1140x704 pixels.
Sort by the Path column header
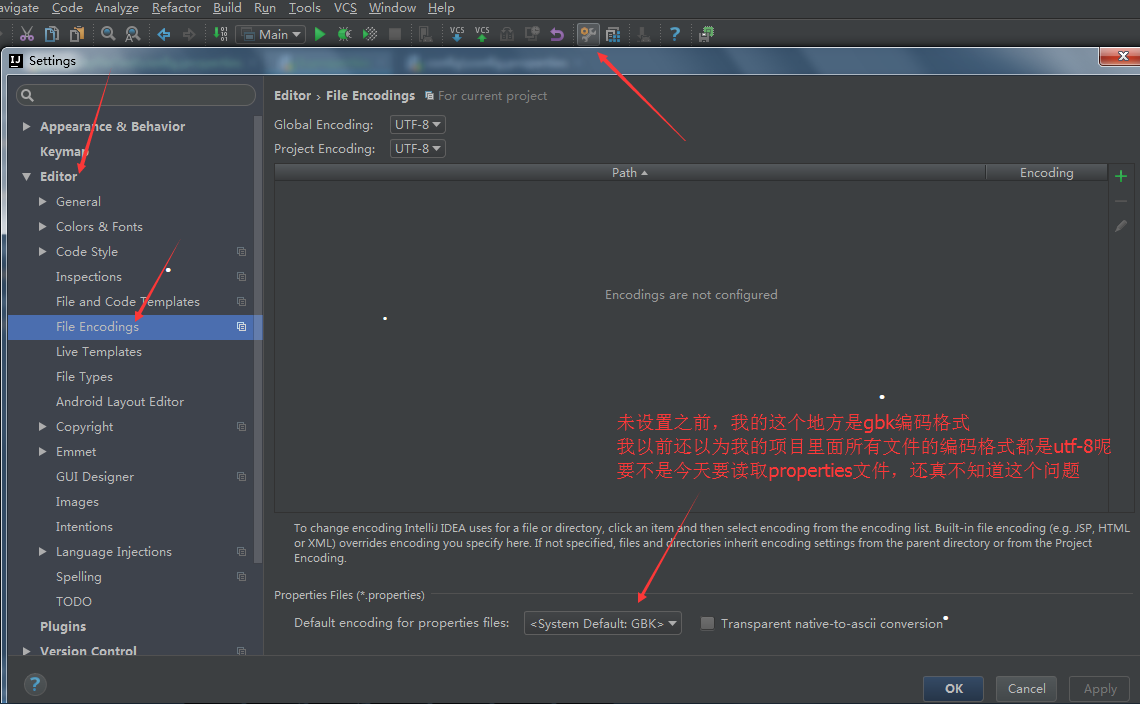pos(630,172)
